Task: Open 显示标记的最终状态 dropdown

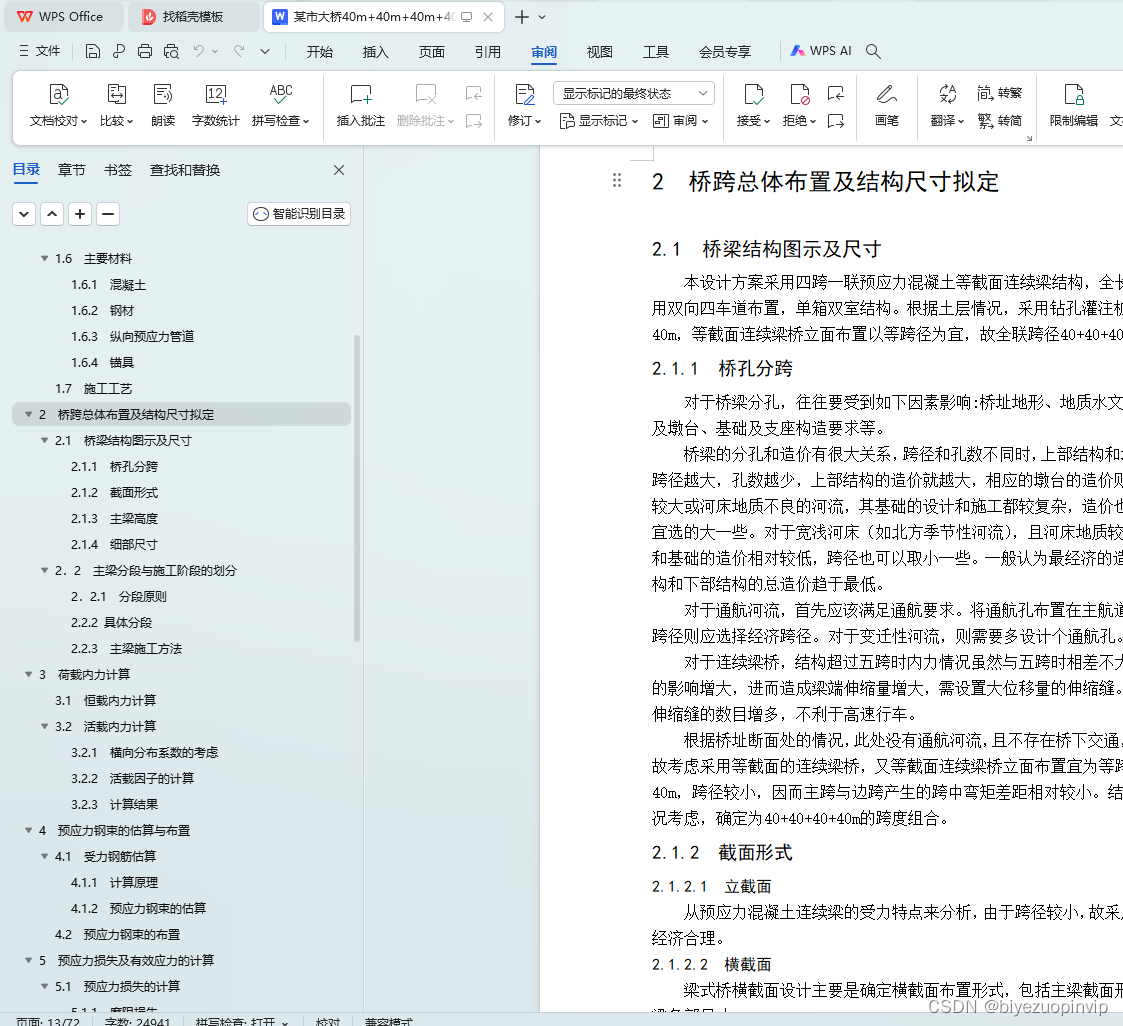Action: [634, 93]
